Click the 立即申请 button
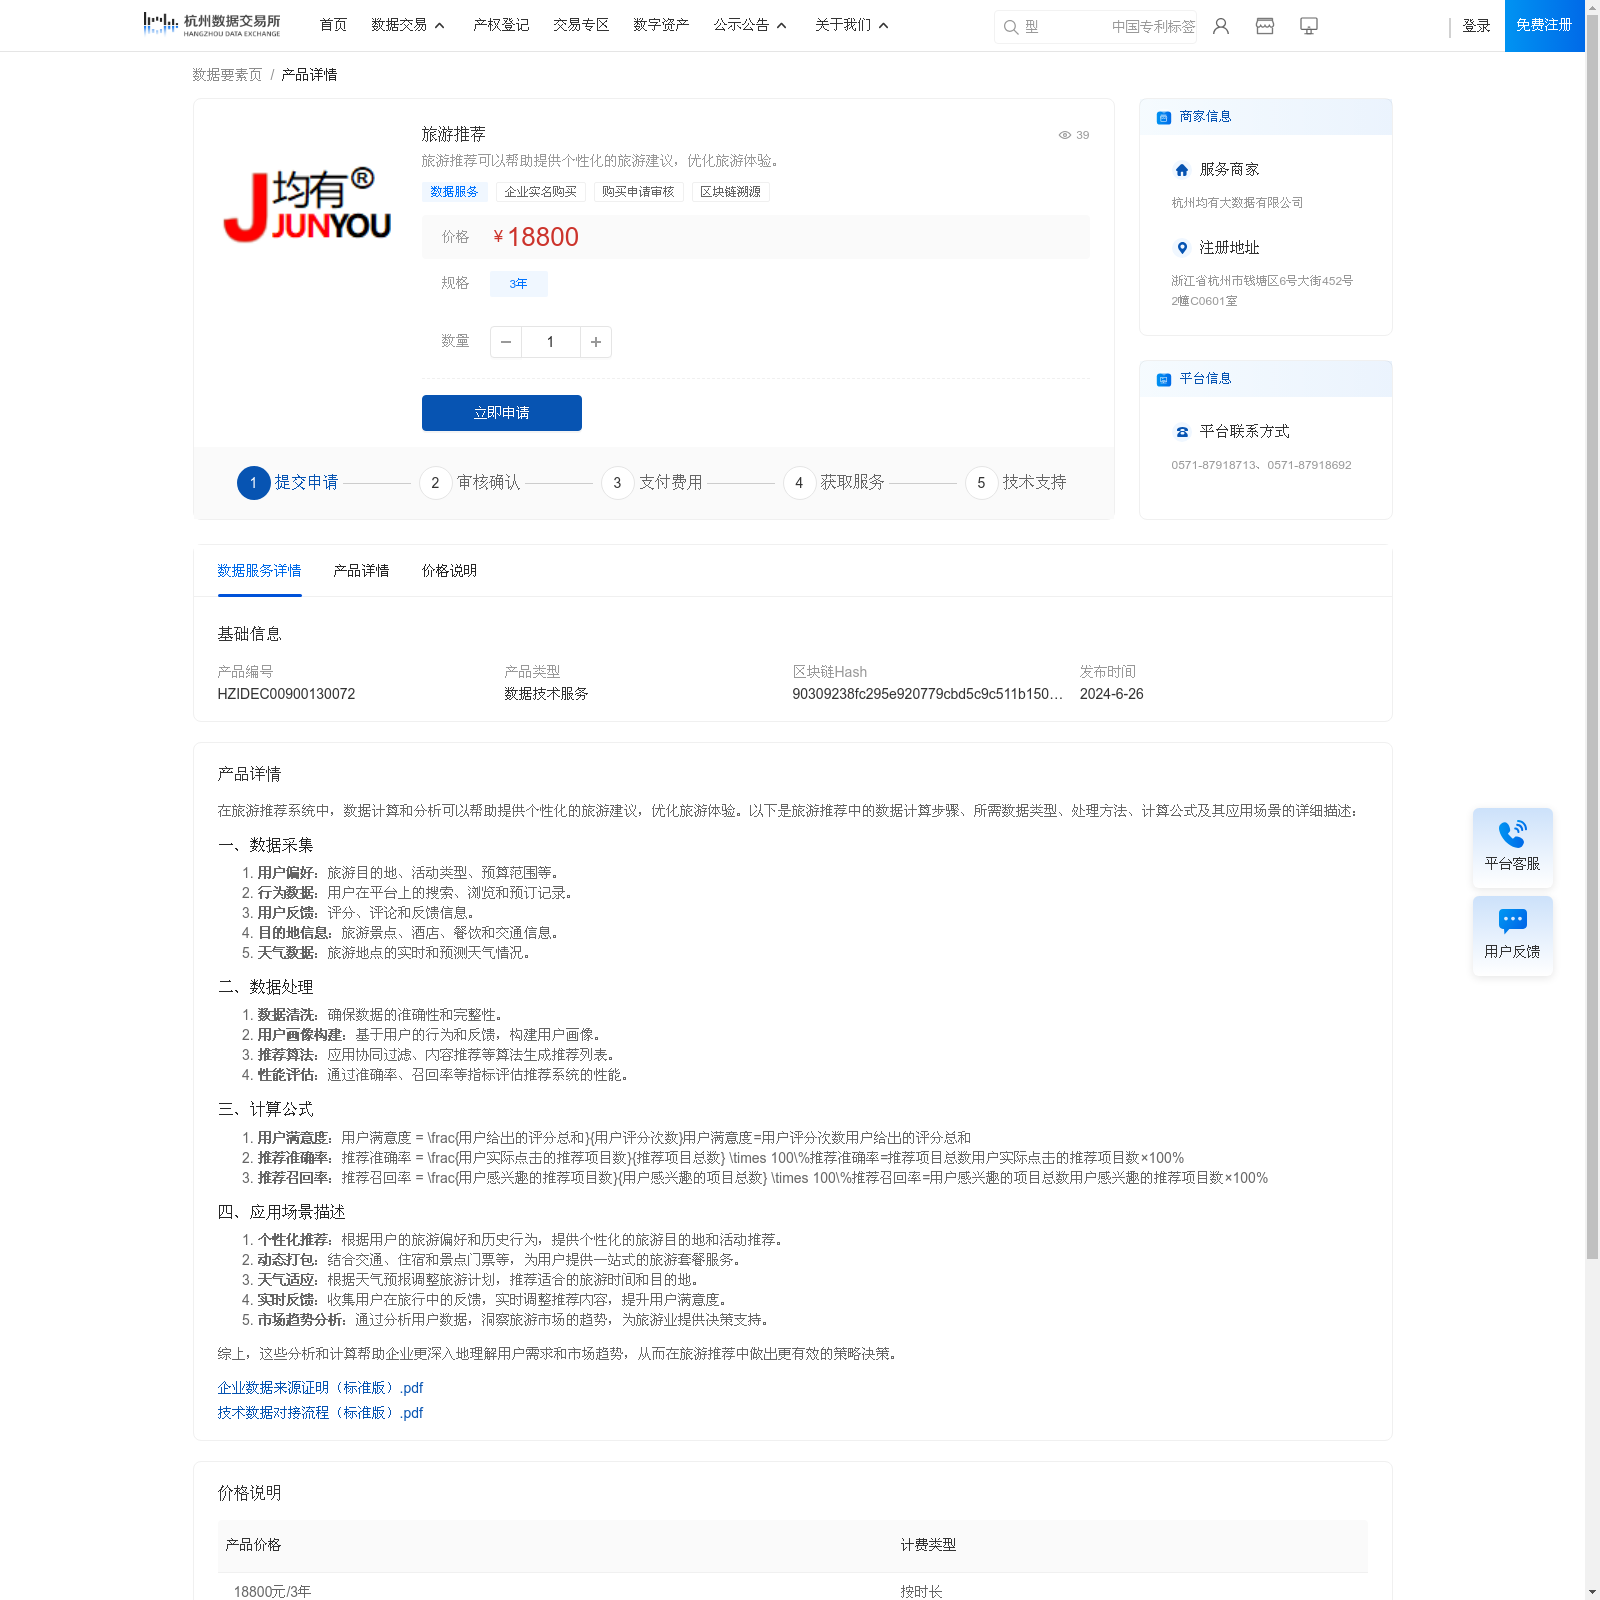1600x1600 pixels. pos(502,413)
